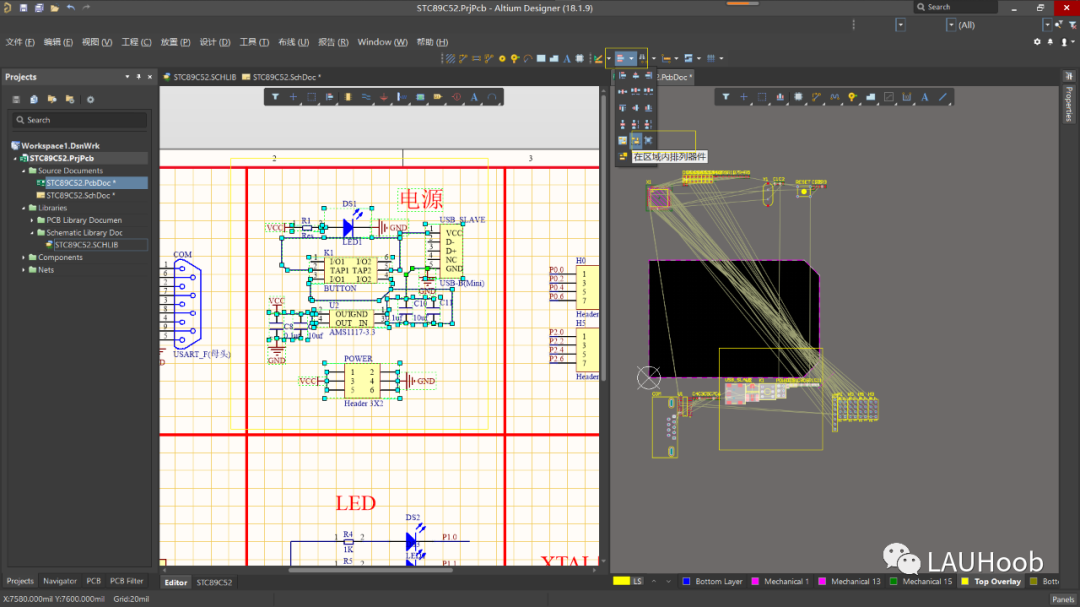The width and height of the screenshot is (1080, 607).
Task: Click the align top icon in alignment palette
Action: tap(623, 107)
